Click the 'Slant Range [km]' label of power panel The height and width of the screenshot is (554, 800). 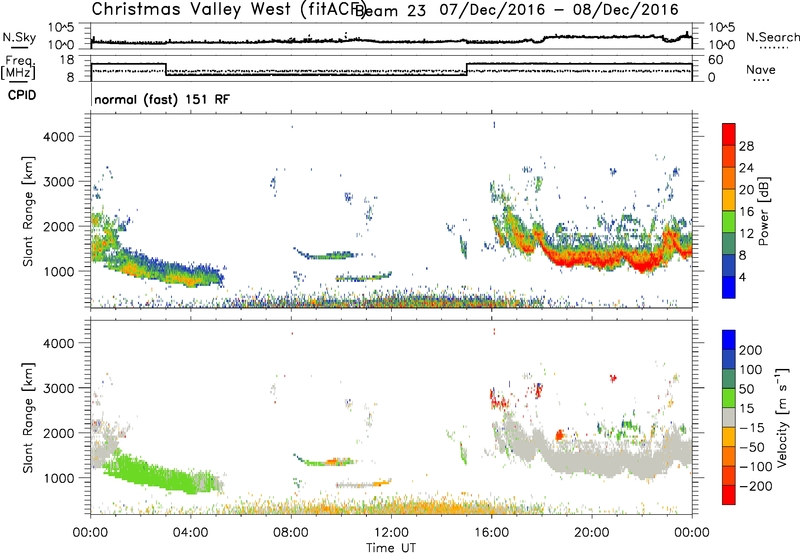coord(28,211)
